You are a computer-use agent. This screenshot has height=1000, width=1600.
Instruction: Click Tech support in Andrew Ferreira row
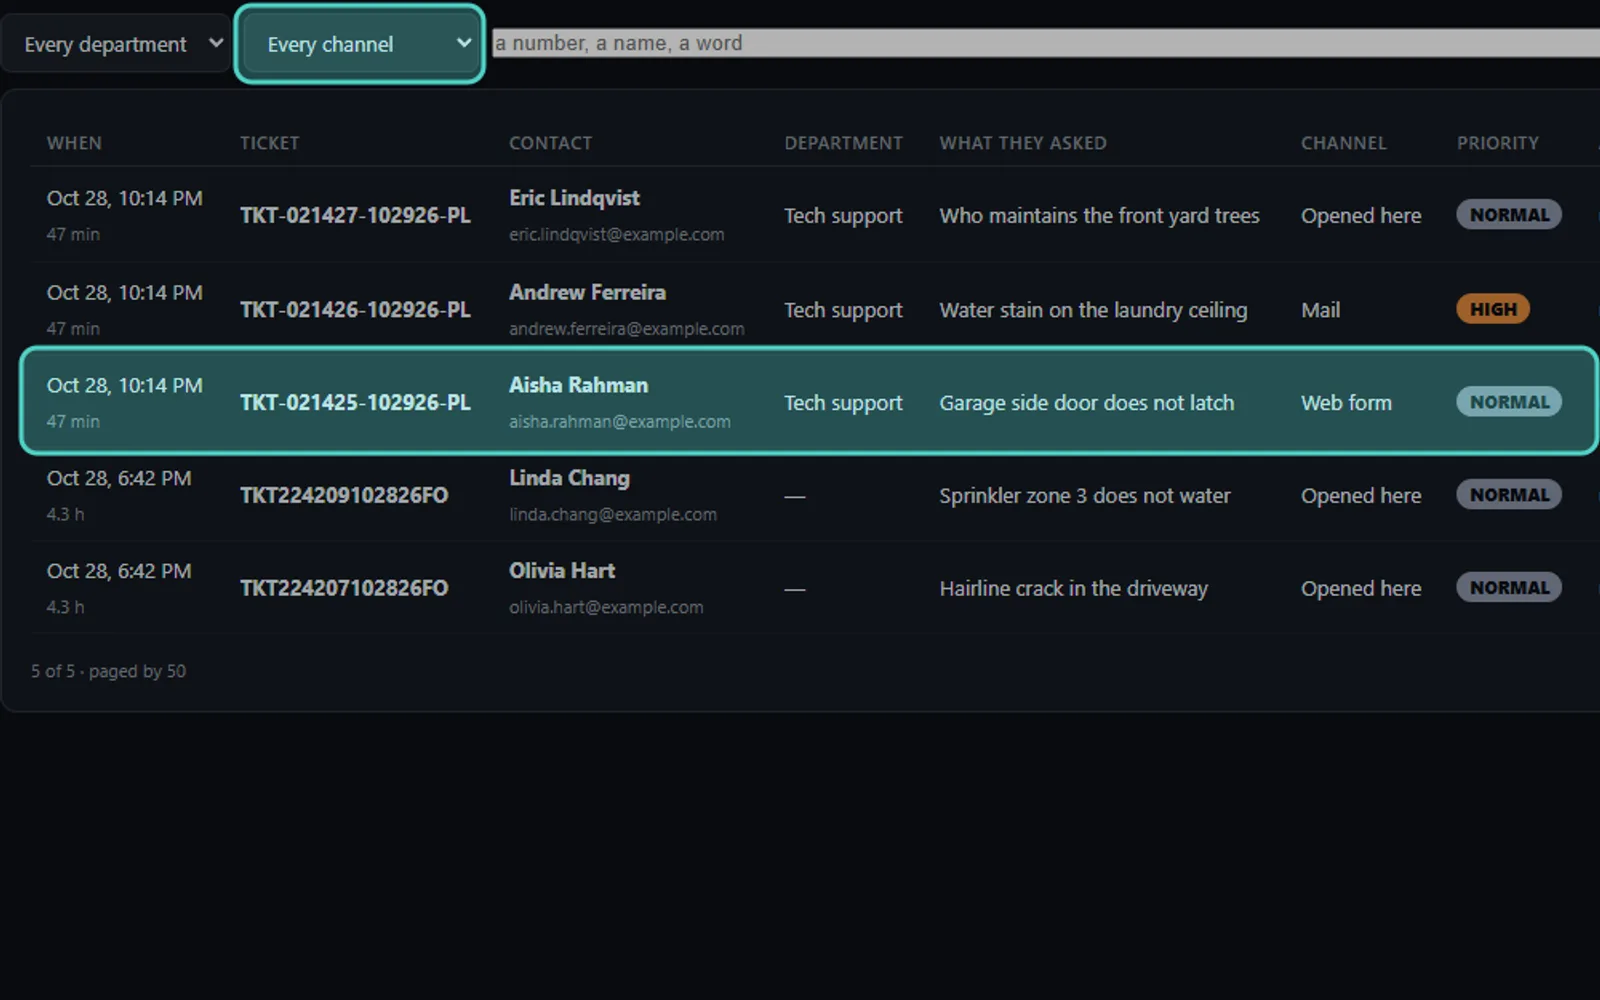(843, 310)
